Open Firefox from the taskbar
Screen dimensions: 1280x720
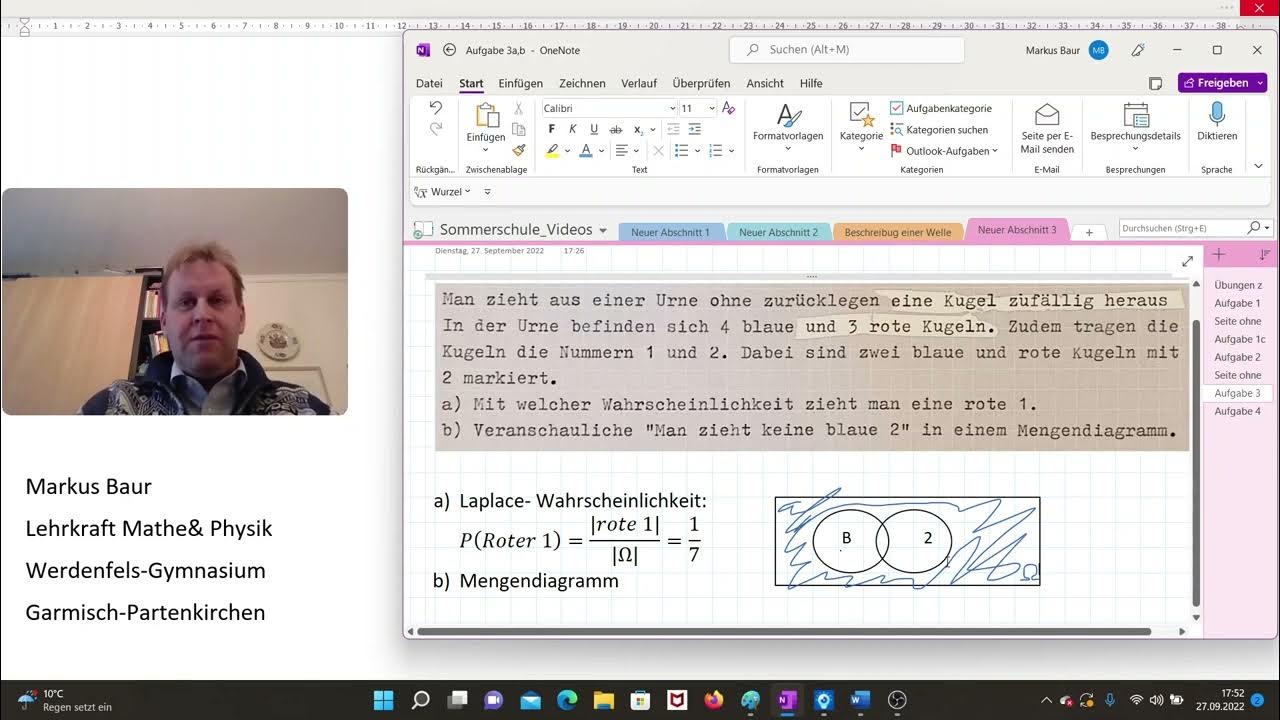pyautogui.click(x=713, y=700)
